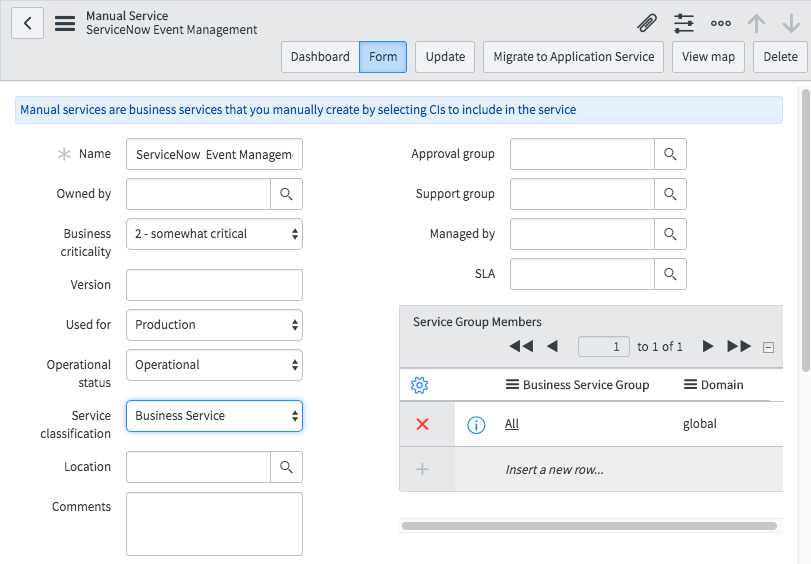Screen dimensions: 811x564
Task: Click the page number field in list pager
Action: tap(604, 347)
